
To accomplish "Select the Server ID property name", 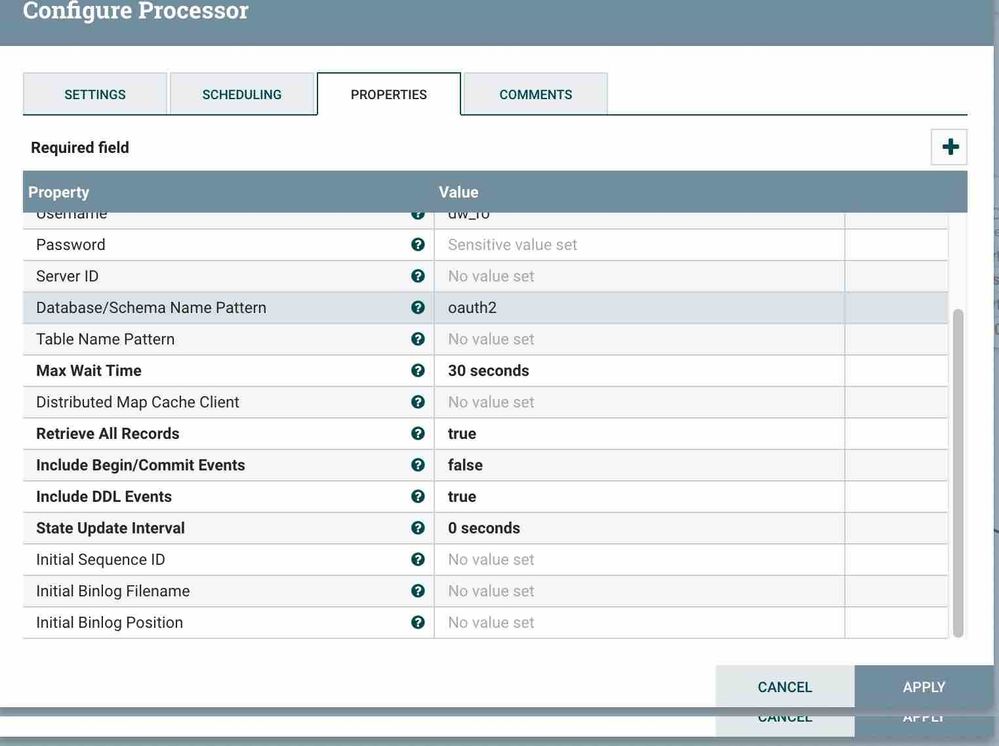I will (68, 276).
